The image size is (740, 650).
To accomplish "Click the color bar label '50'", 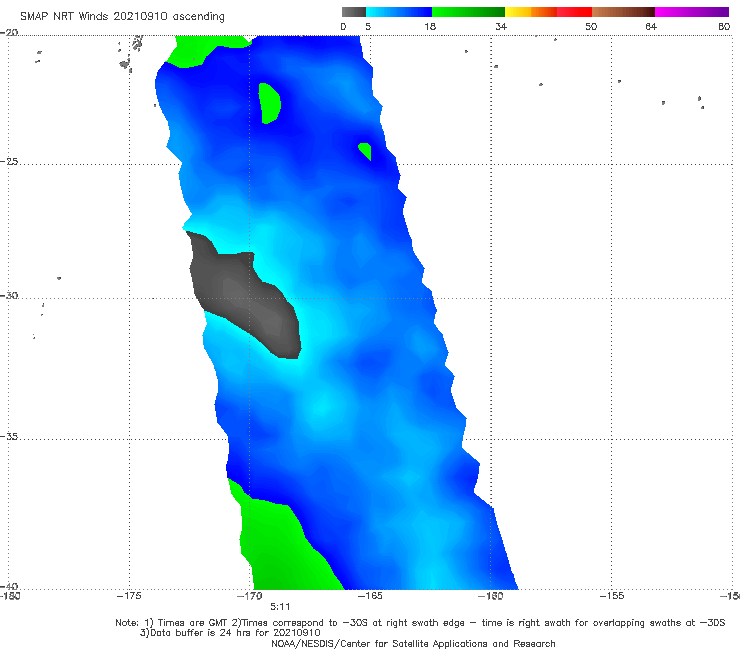I will click(x=591, y=26).
